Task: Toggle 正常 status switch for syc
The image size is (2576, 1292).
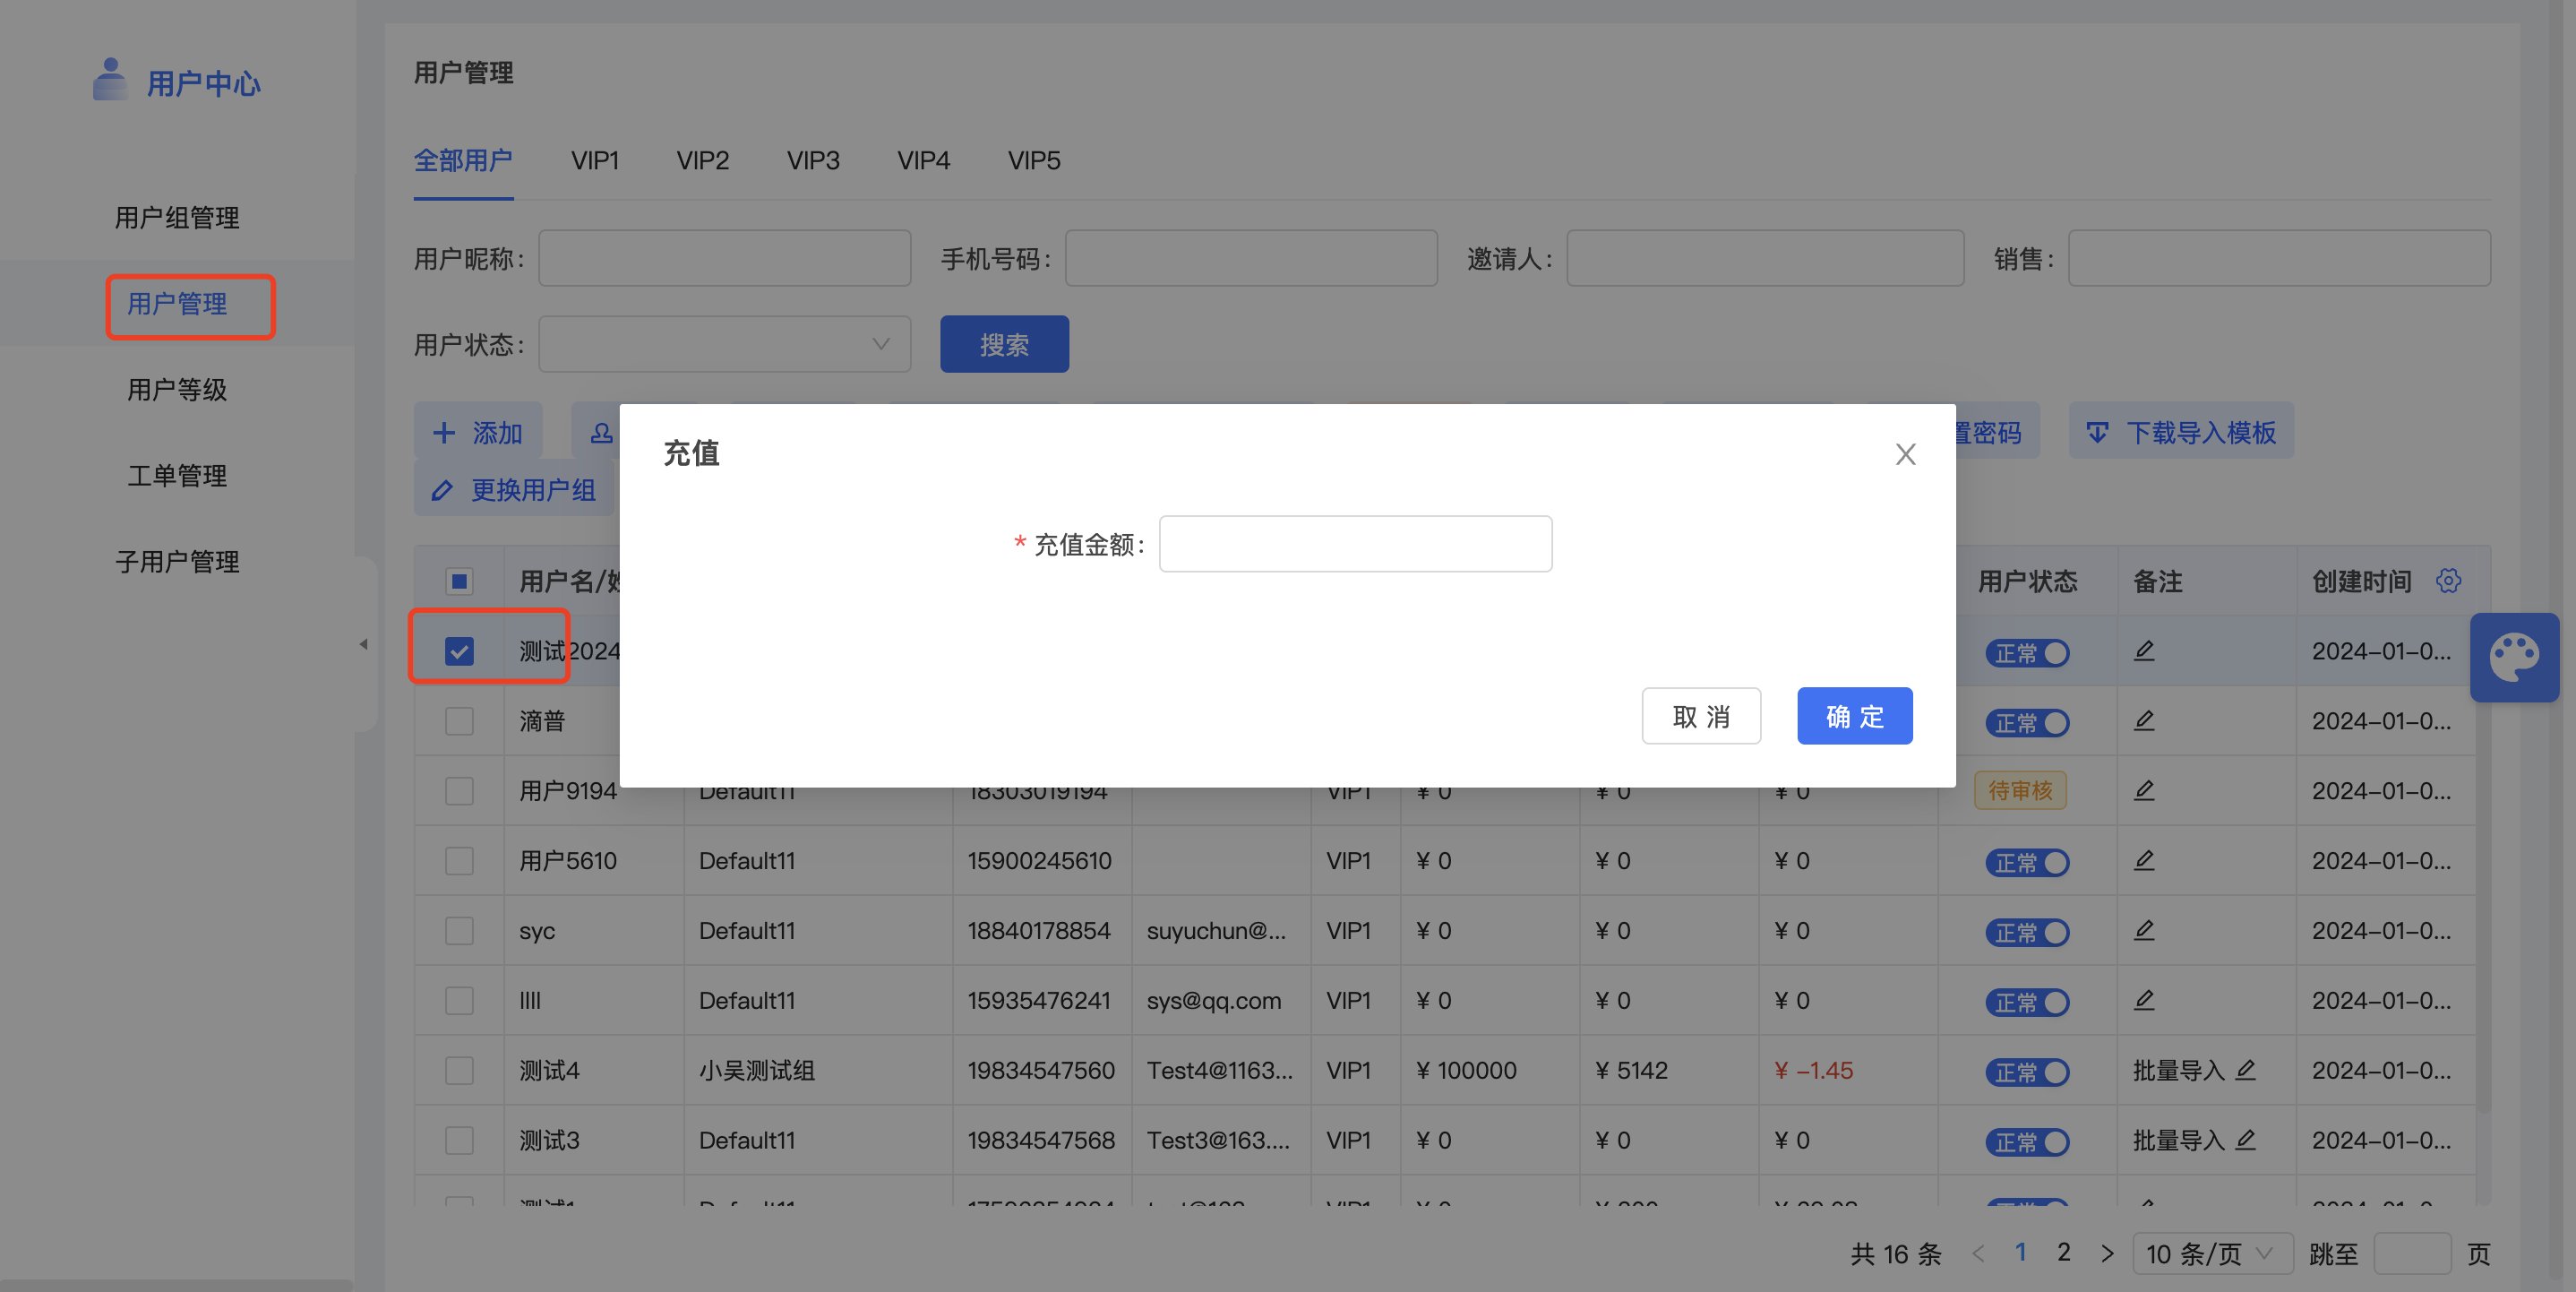Action: coord(2027,933)
